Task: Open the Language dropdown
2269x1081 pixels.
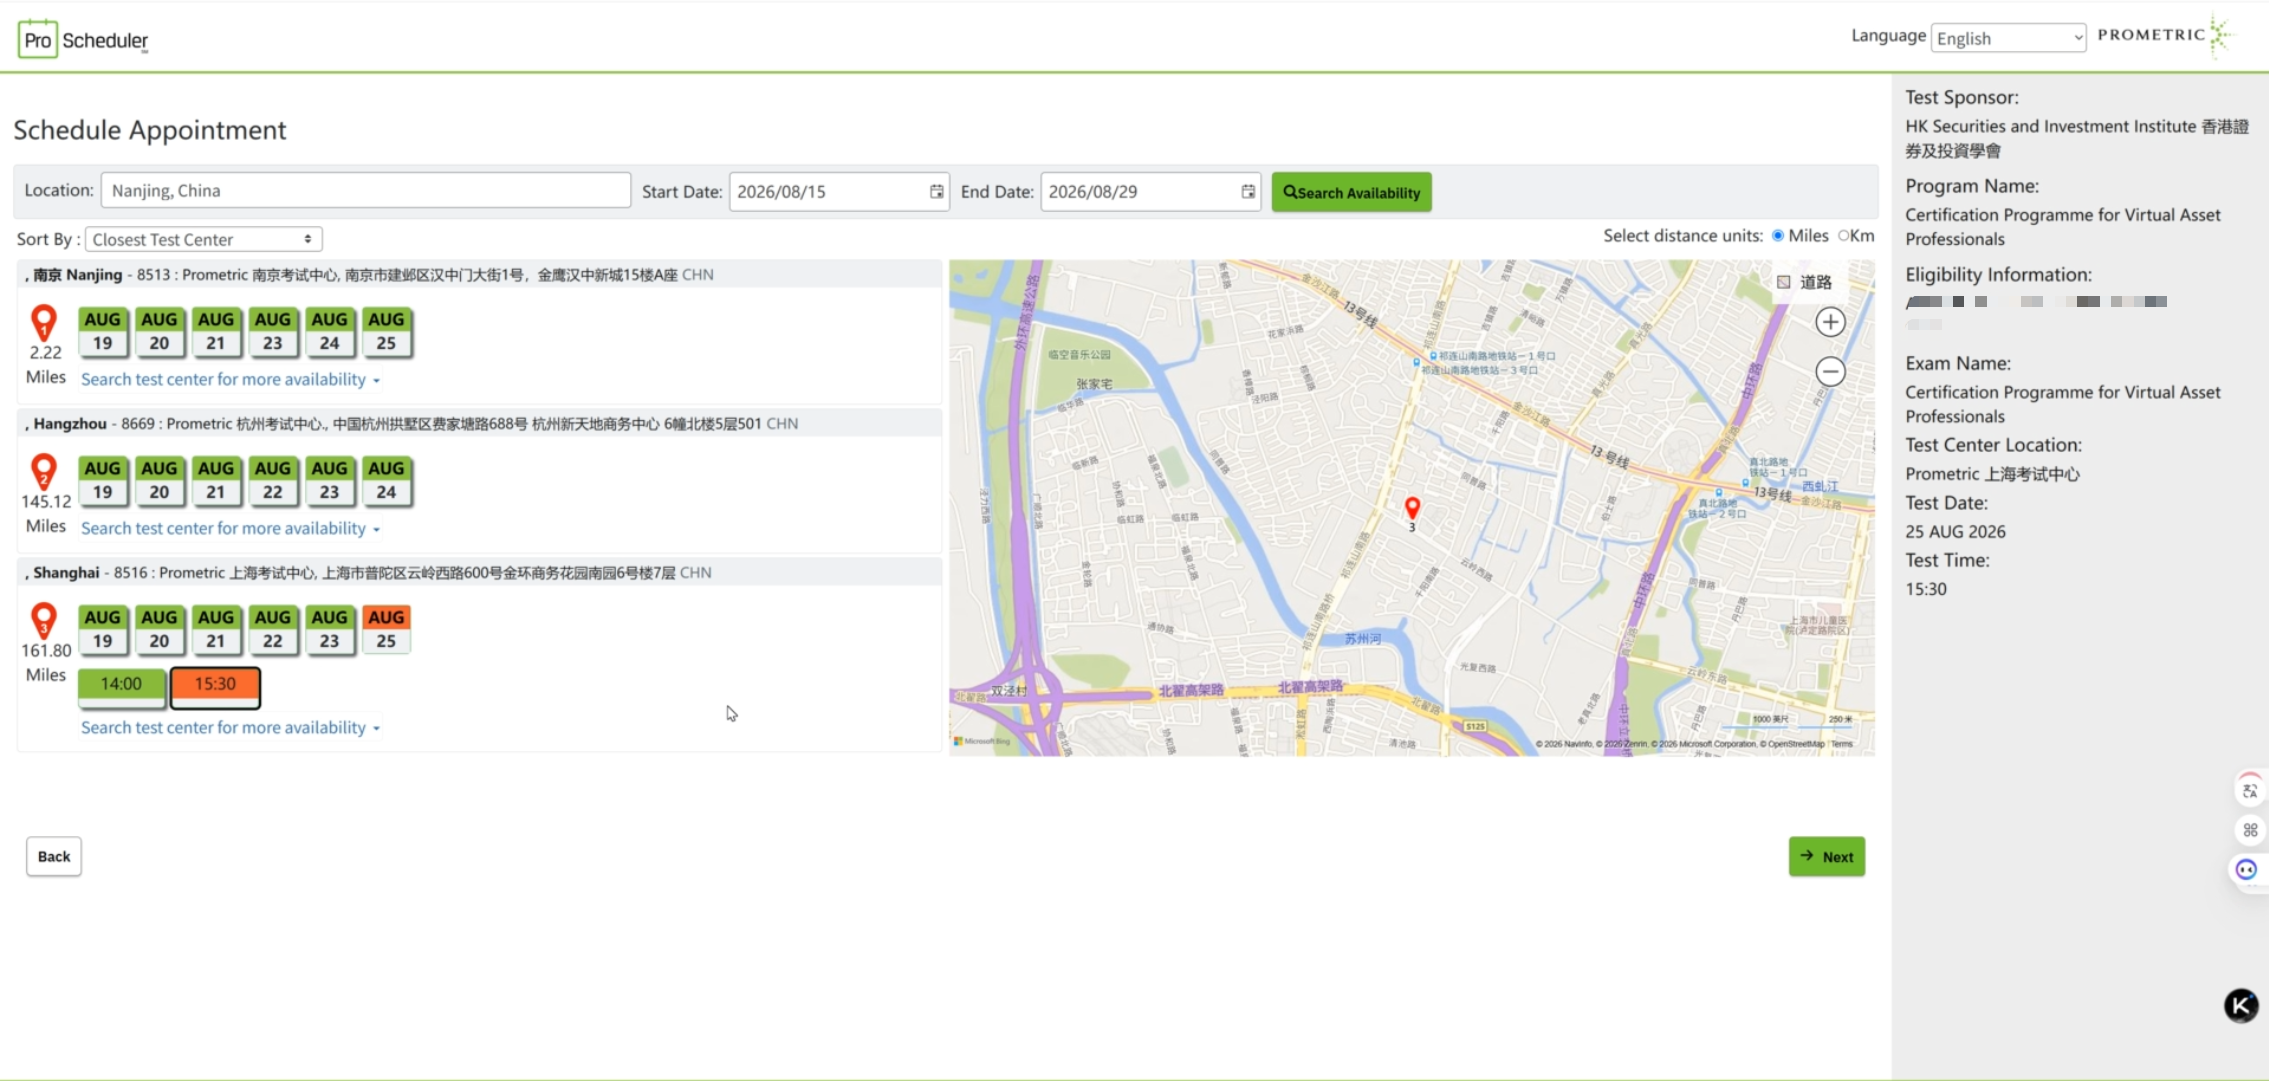Action: pos(2008,38)
